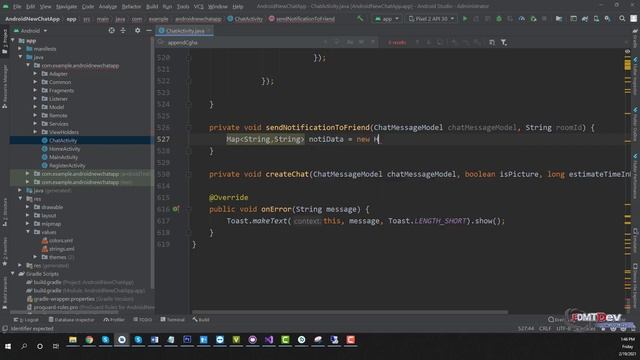Viewport: 640px width, 360px height.
Task: Open the Profile app gauge icon
Action: tap(522, 19)
